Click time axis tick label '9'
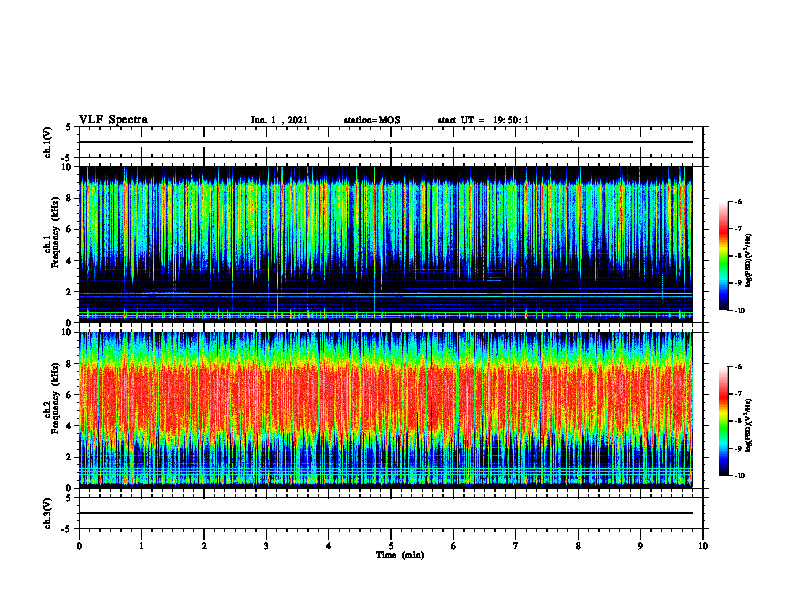The height and width of the screenshot is (612, 792). click(x=640, y=546)
